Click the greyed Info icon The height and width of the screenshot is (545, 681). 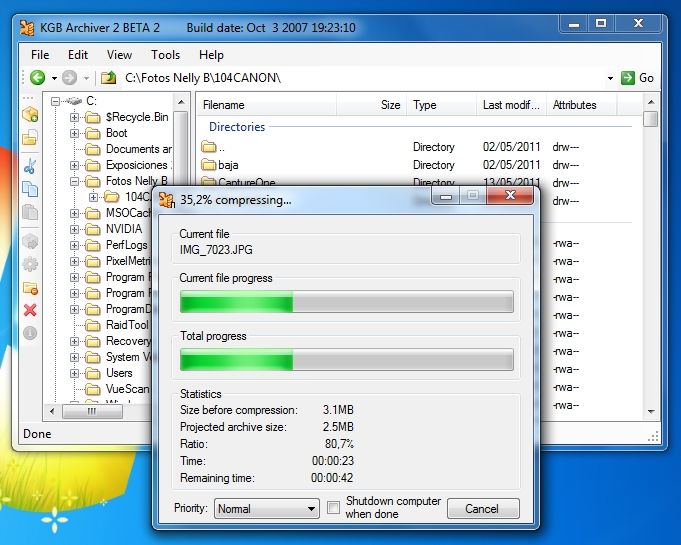pyautogui.click(x=30, y=333)
